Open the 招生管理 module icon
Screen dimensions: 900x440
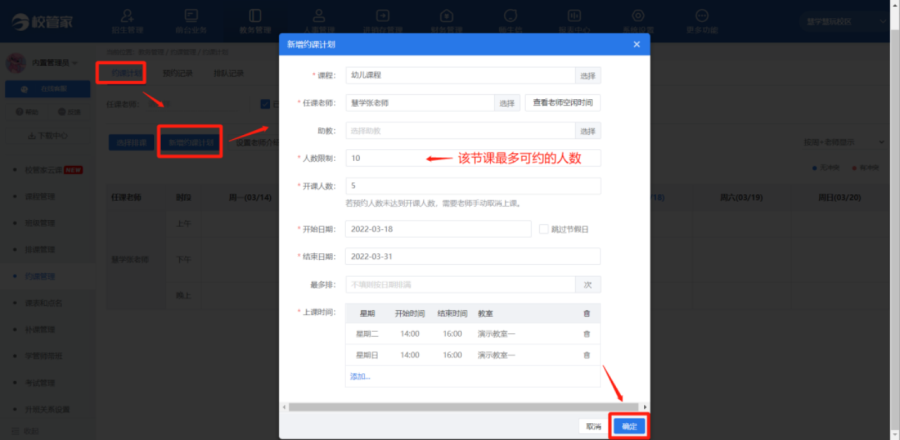[127, 15]
